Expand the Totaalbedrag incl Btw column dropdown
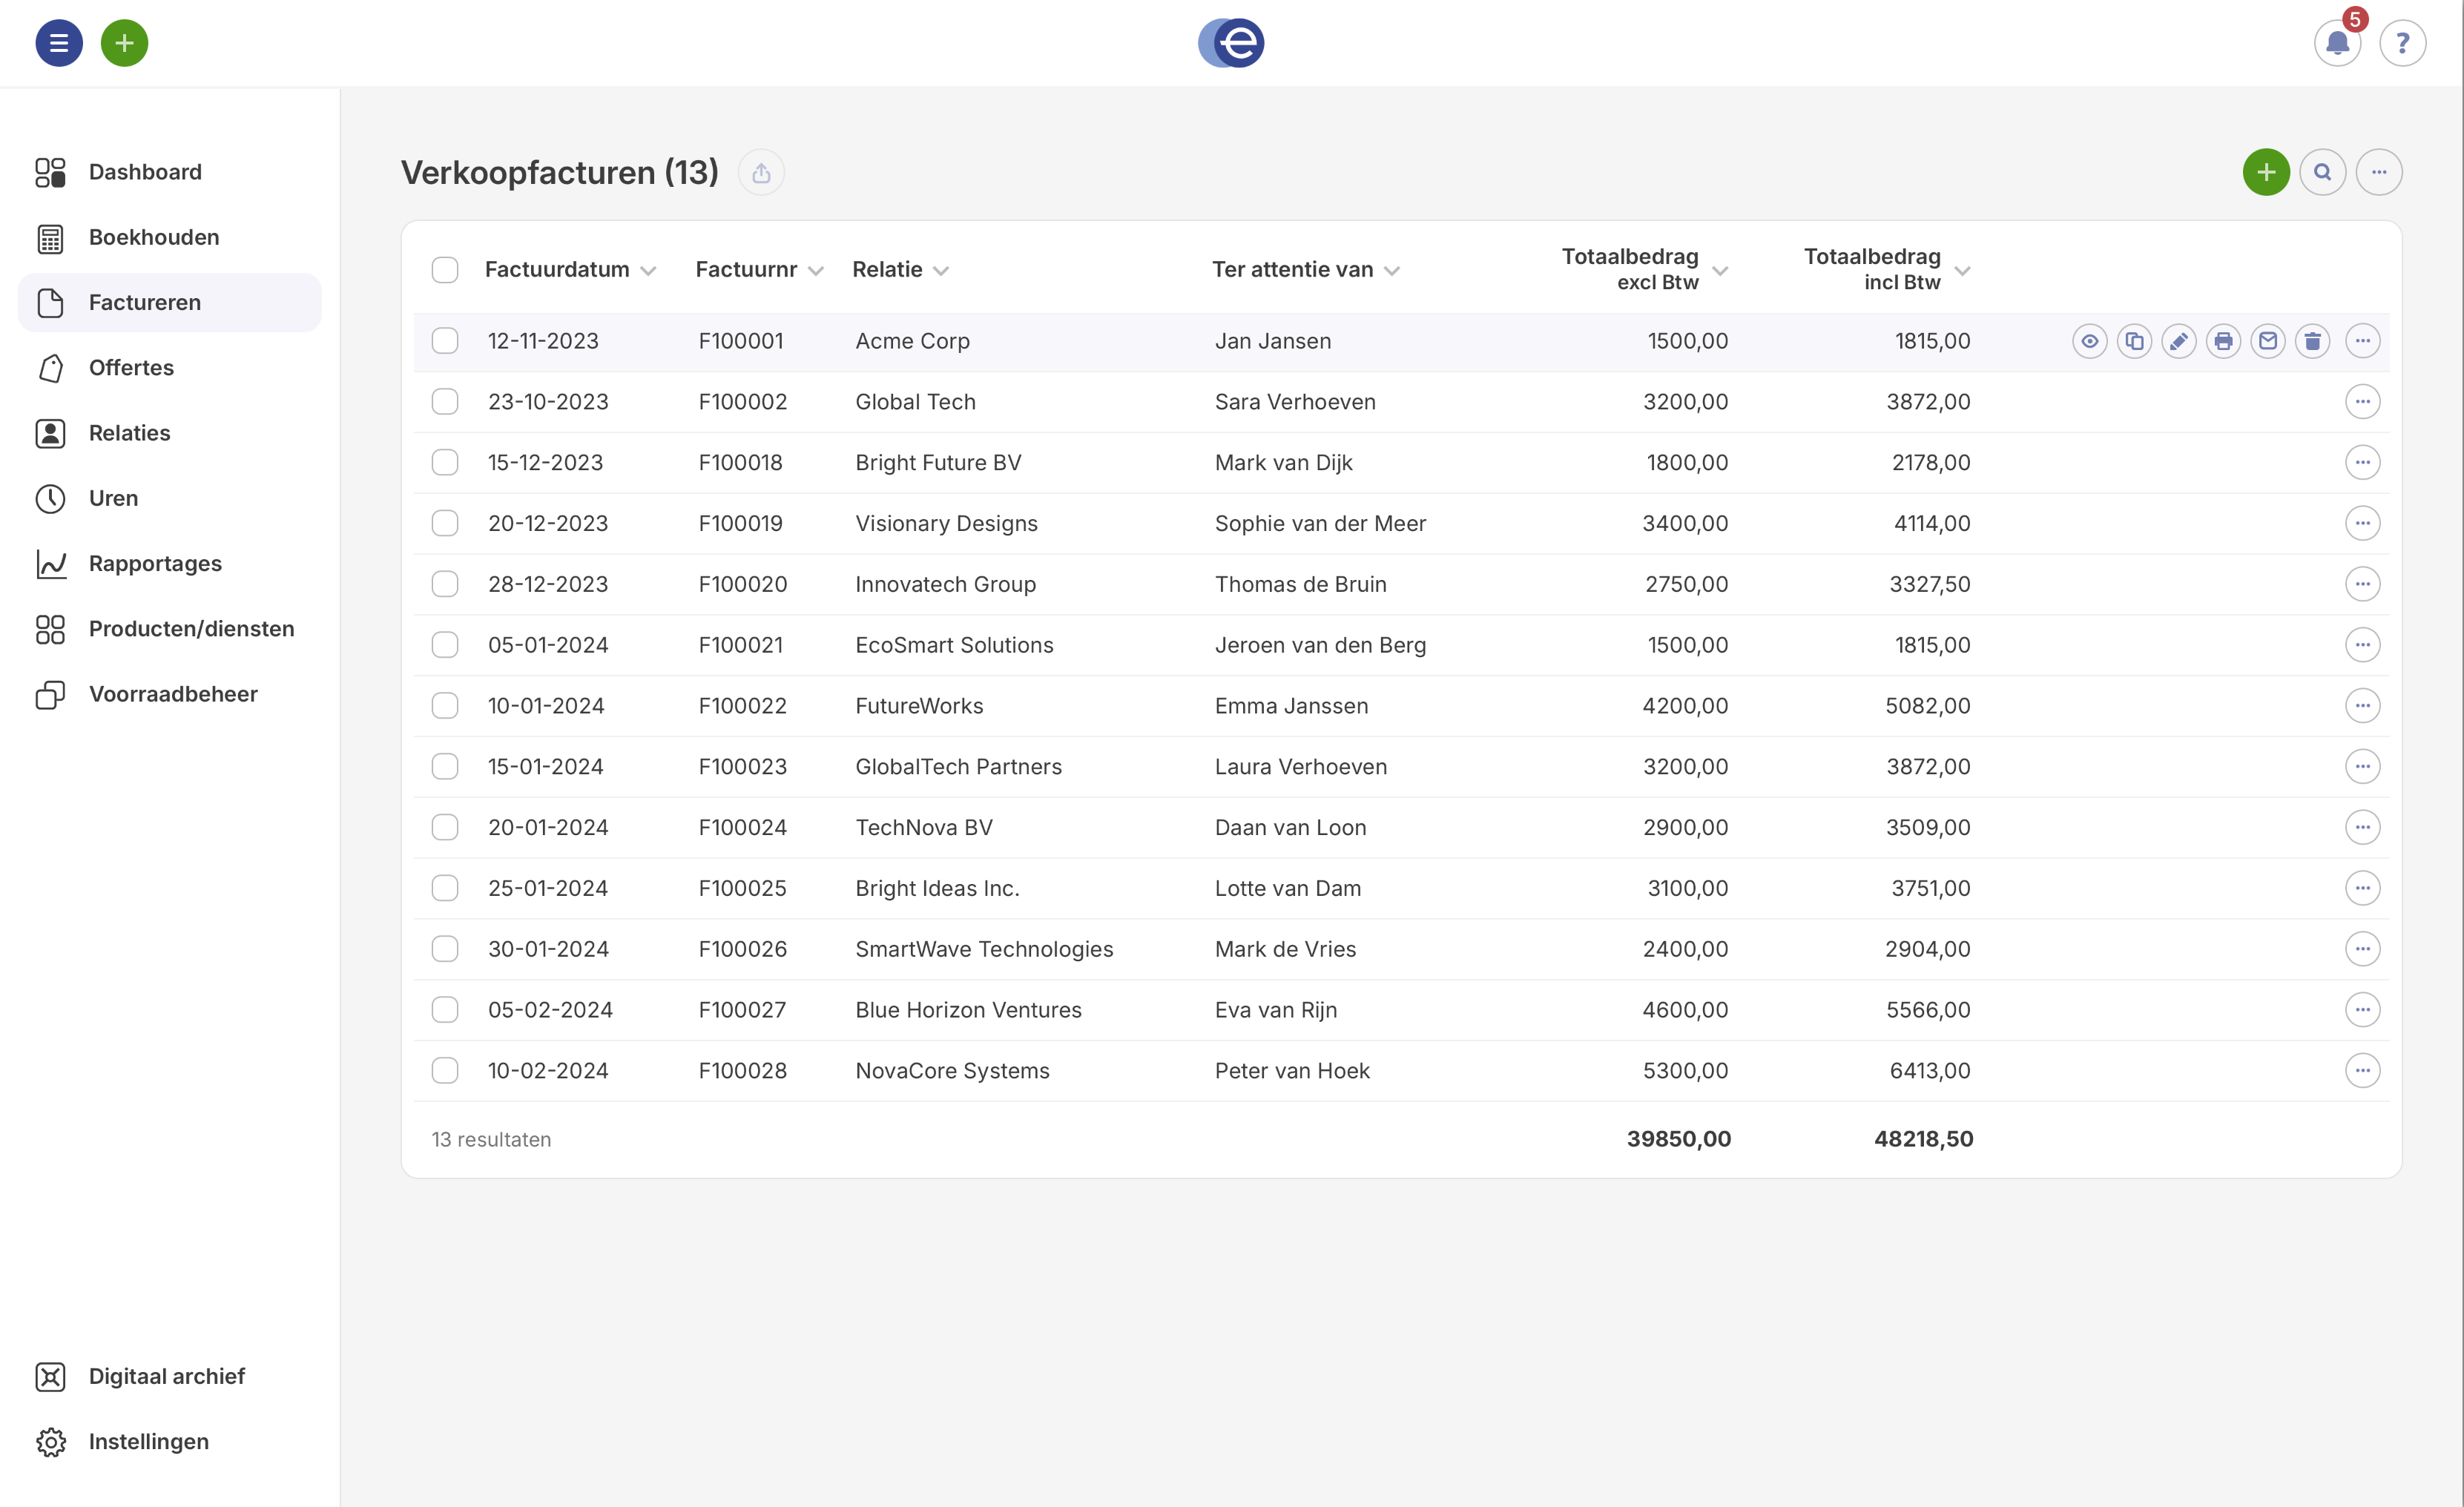This screenshot has width=2464, height=1507. (x=1962, y=271)
